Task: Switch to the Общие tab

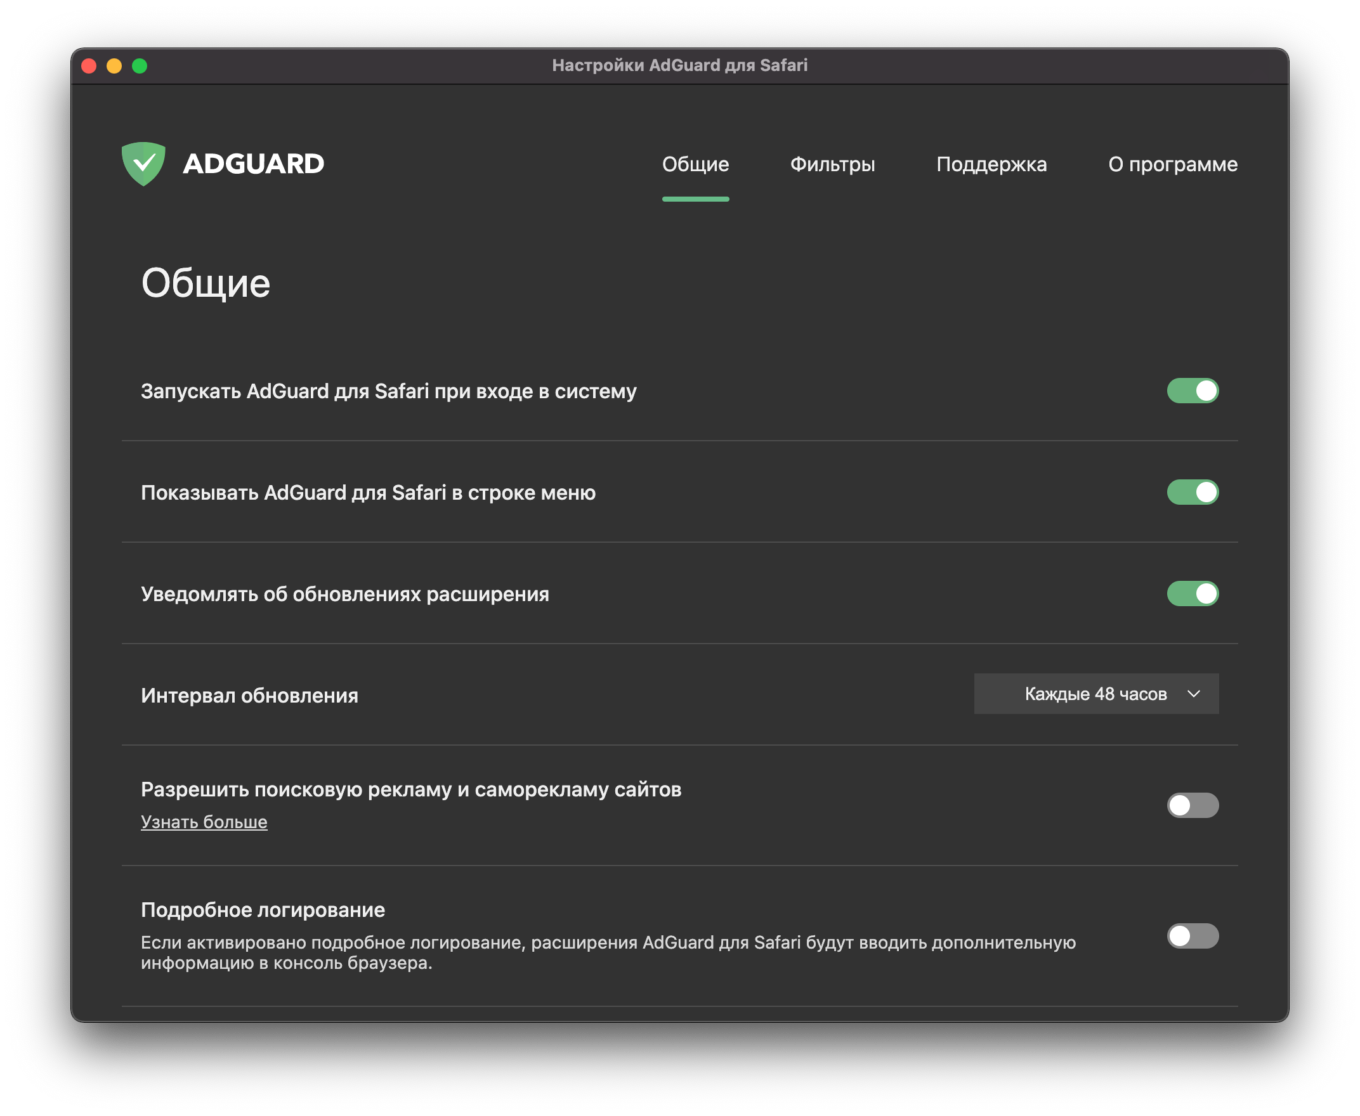Action: [x=695, y=164]
